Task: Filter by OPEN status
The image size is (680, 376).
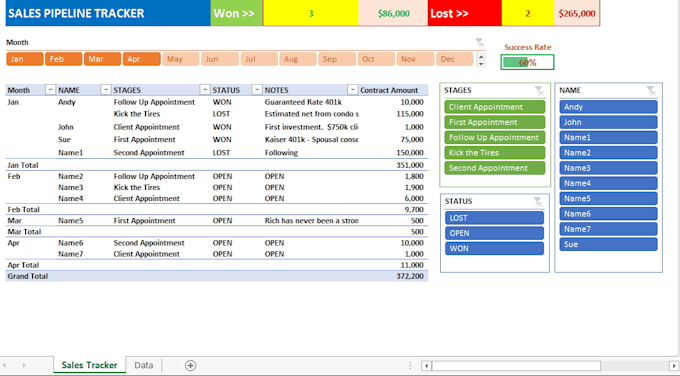Action: (x=494, y=233)
